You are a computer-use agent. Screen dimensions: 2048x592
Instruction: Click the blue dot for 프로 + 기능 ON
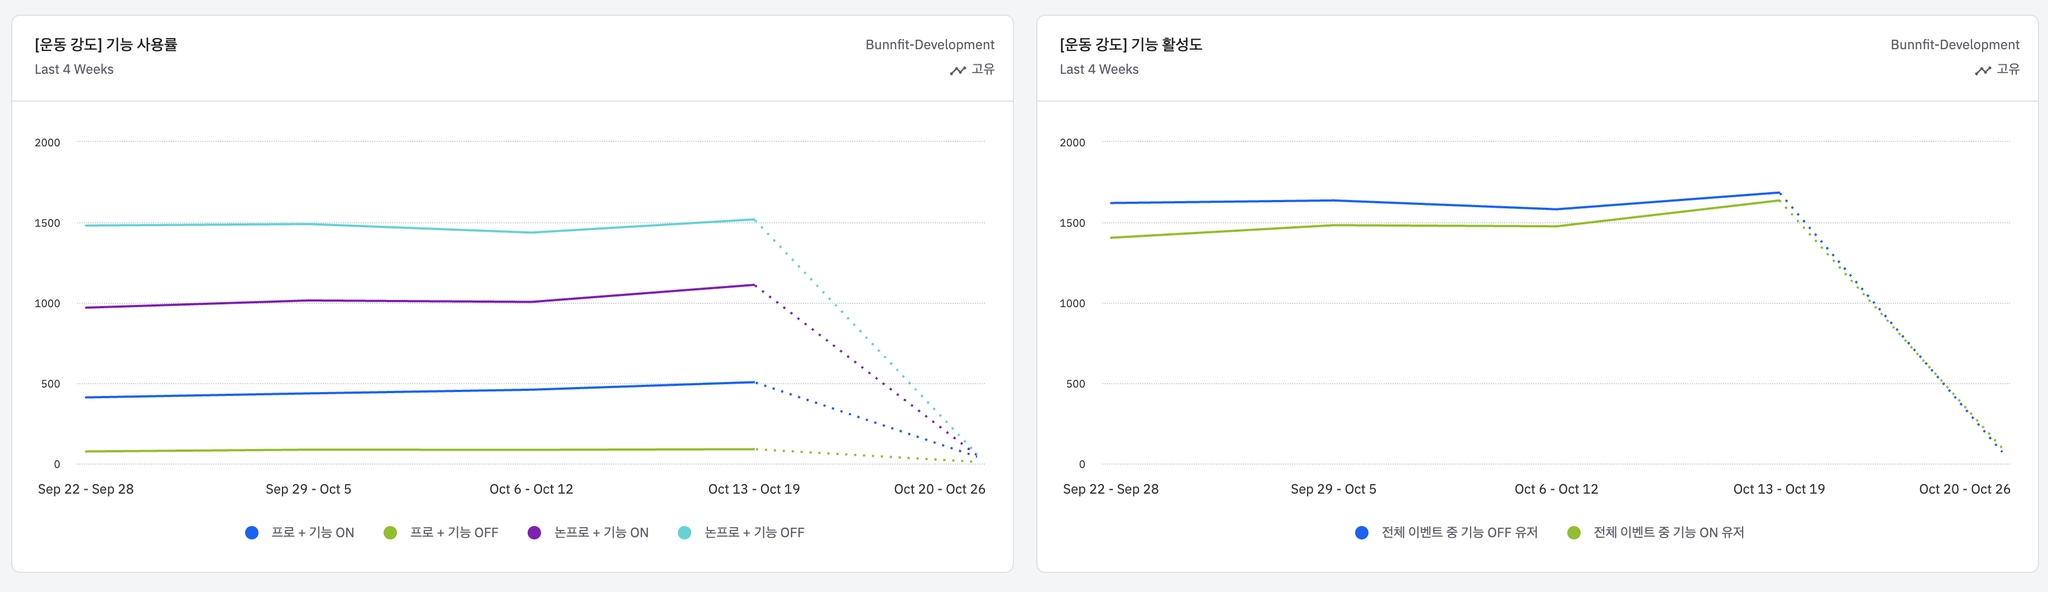tap(252, 533)
